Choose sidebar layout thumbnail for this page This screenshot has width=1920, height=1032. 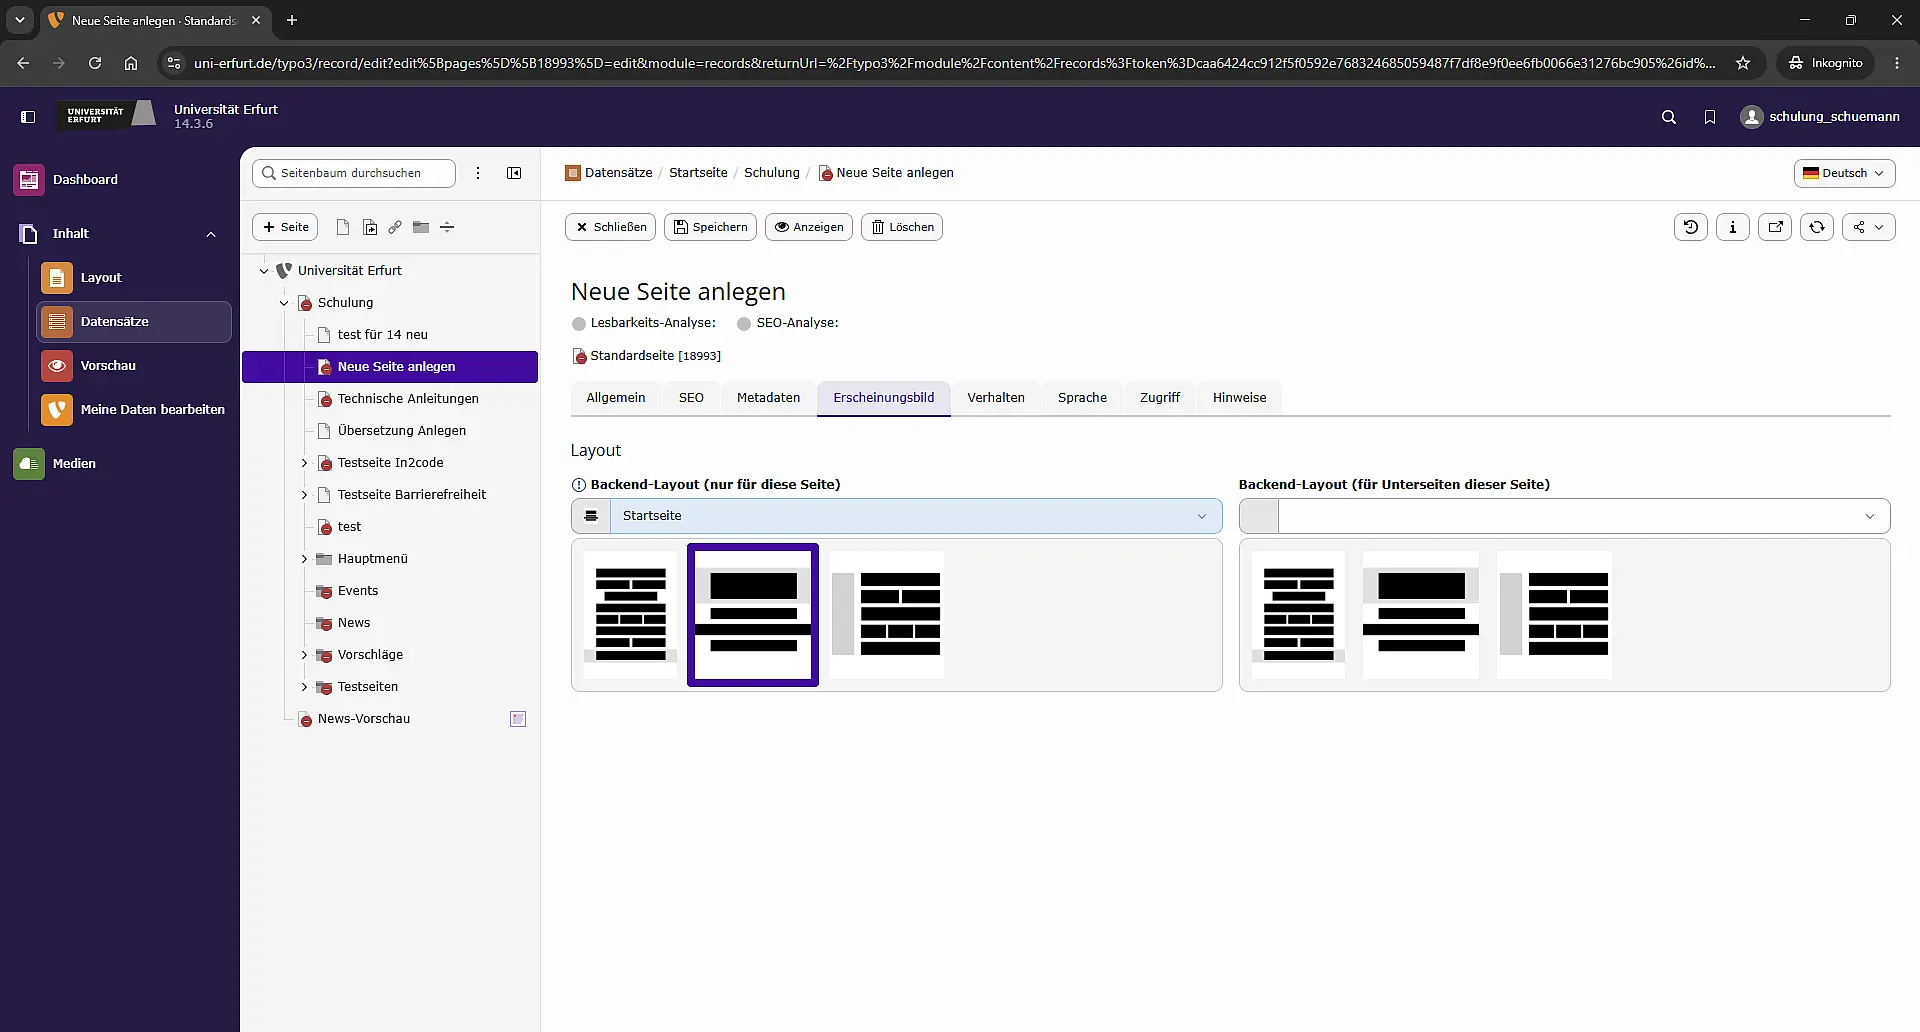pyautogui.click(x=886, y=615)
